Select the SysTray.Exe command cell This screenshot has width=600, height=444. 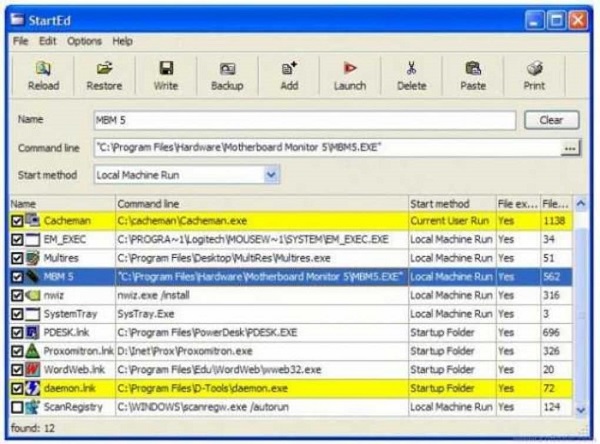click(x=262, y=314)
